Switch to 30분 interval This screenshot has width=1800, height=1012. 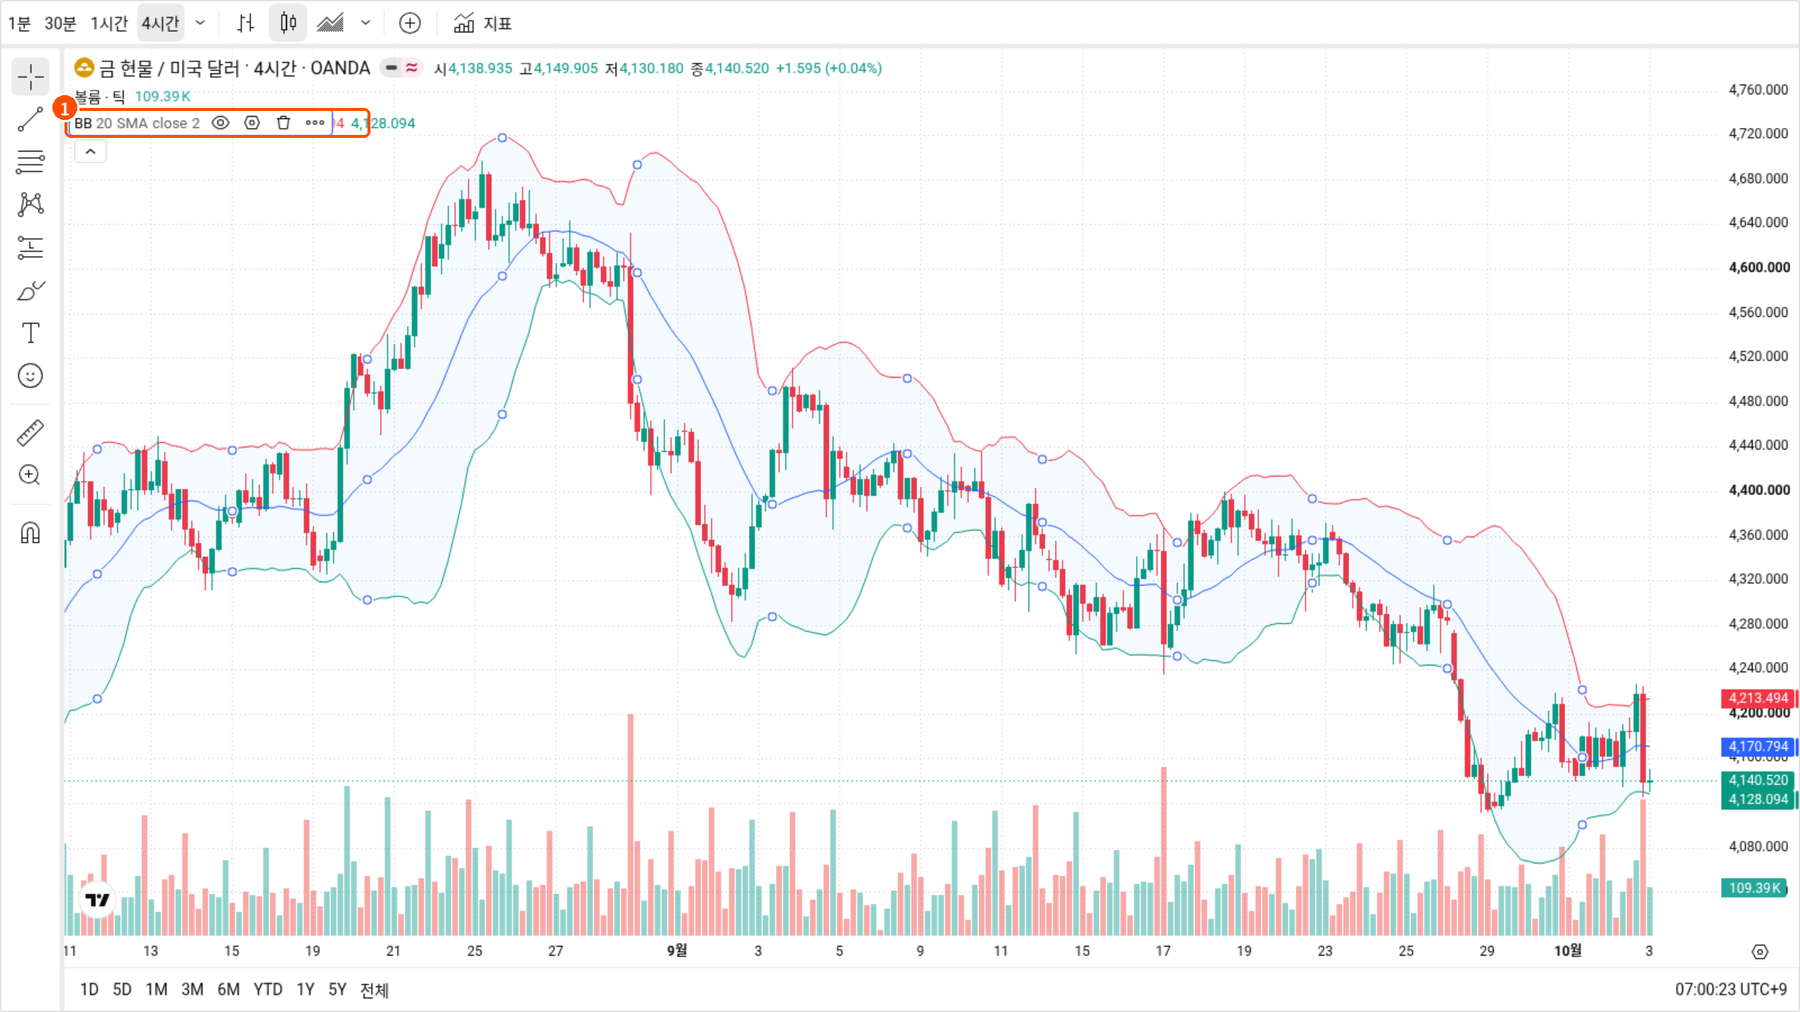60,23
